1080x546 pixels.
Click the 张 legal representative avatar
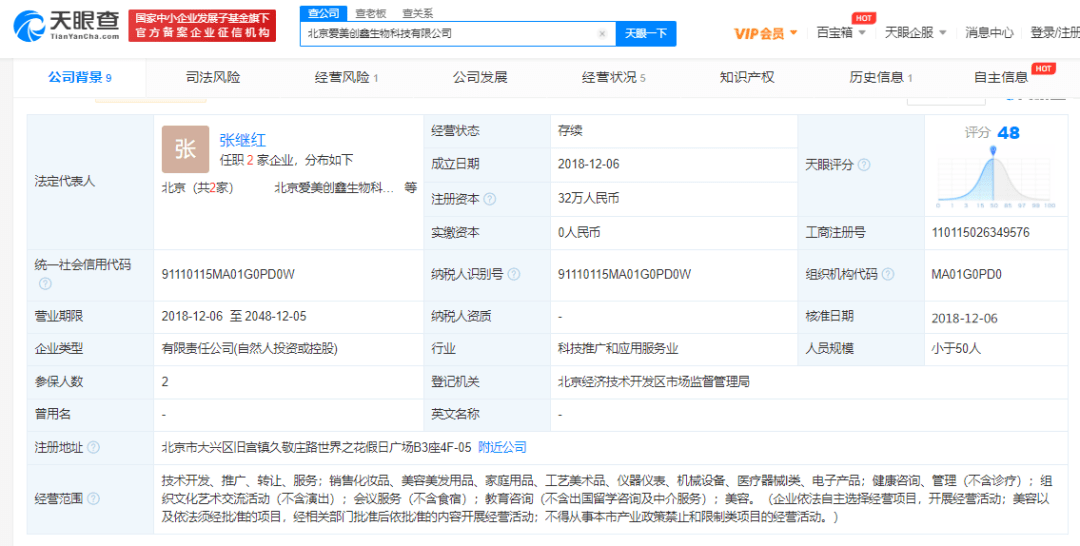(185, 150)
